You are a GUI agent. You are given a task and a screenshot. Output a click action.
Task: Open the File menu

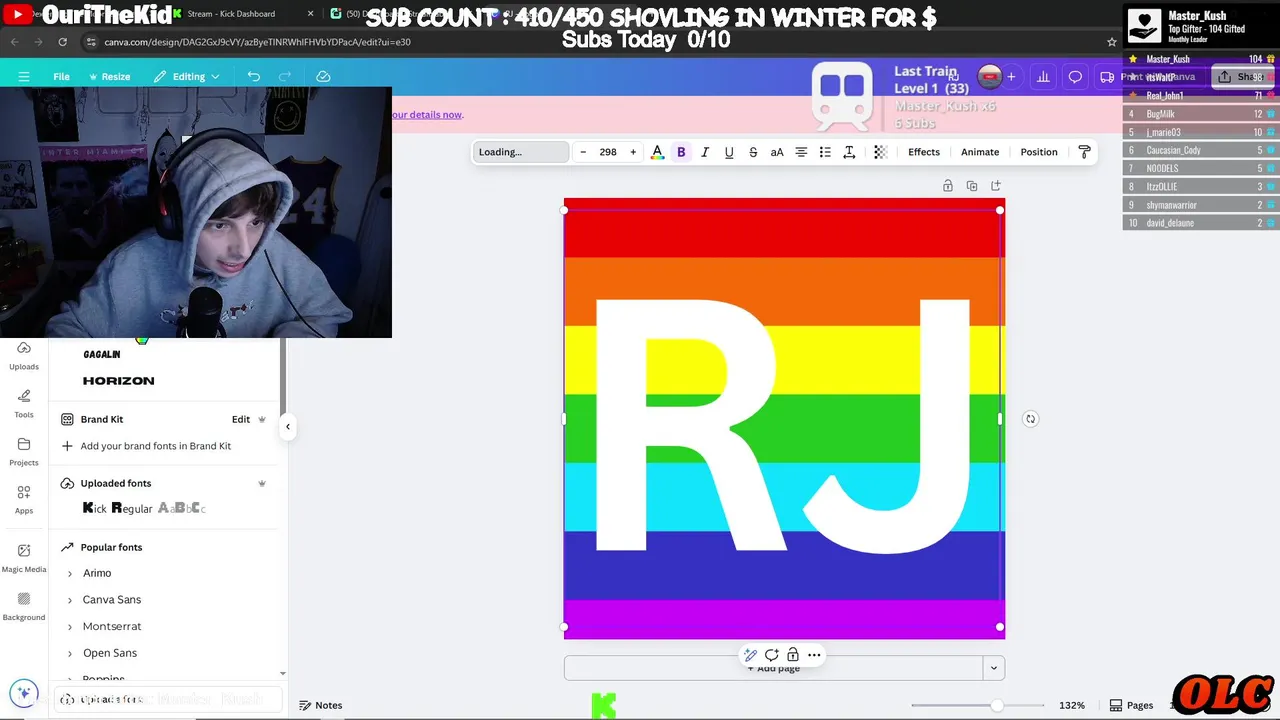[x=61, y=76]
